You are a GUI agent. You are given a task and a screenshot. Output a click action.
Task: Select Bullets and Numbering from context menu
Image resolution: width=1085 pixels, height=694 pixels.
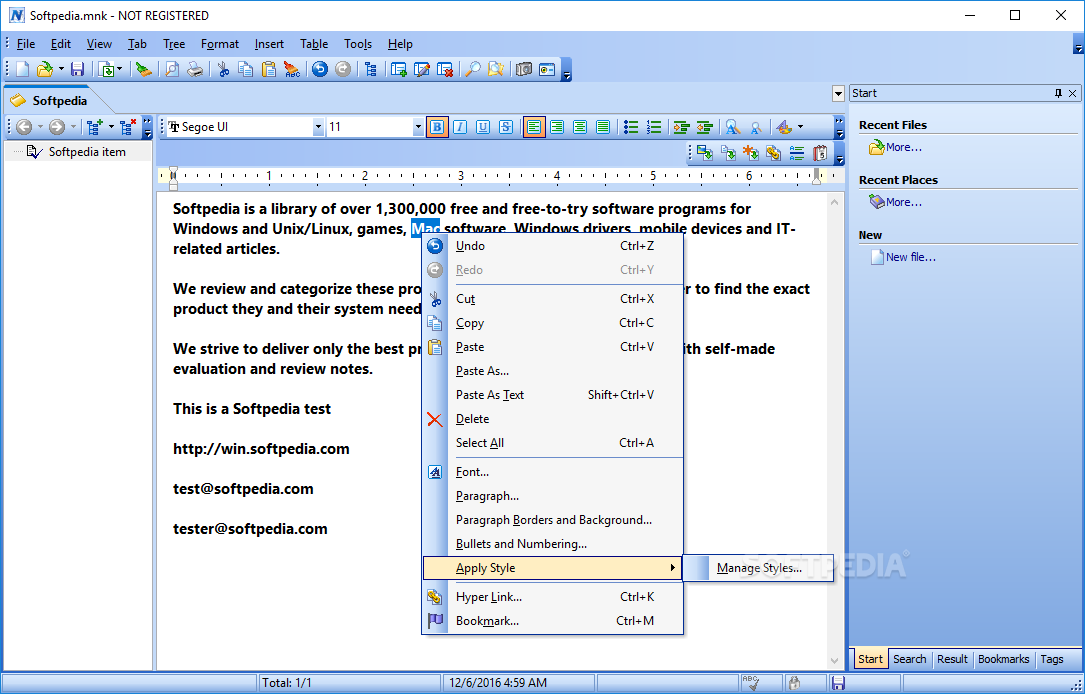point(553,544)
